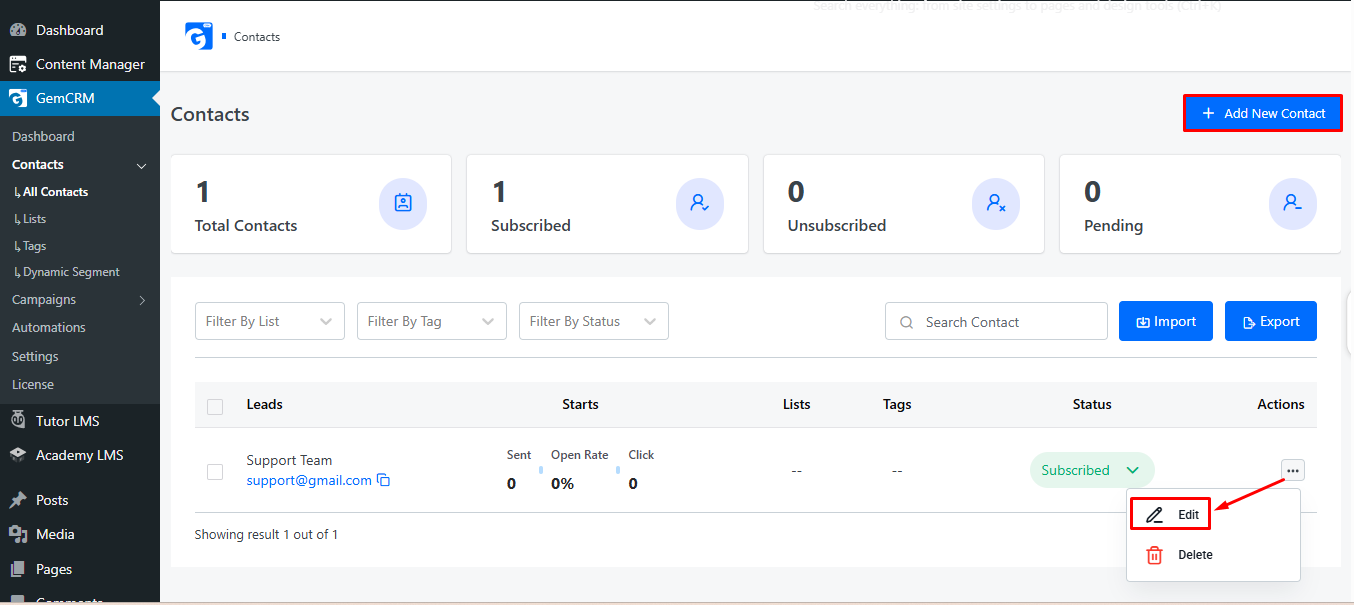Click the GemCRM sidebar menu icon
The height and width of the screenshot is (605, 1354).
pyautogui.click(x=18, y=98)
